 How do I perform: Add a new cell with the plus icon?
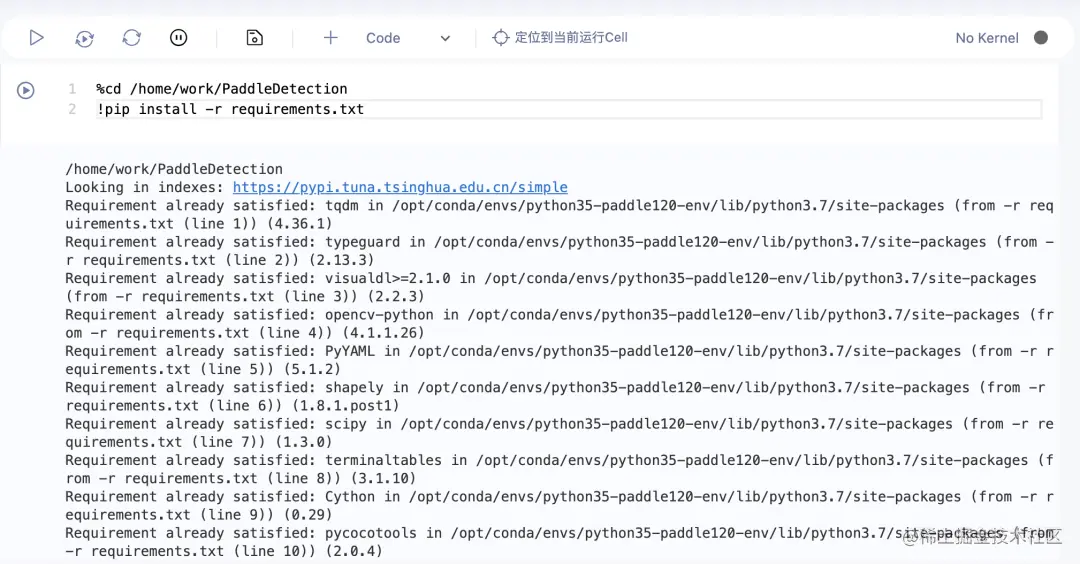click(331, 38)
